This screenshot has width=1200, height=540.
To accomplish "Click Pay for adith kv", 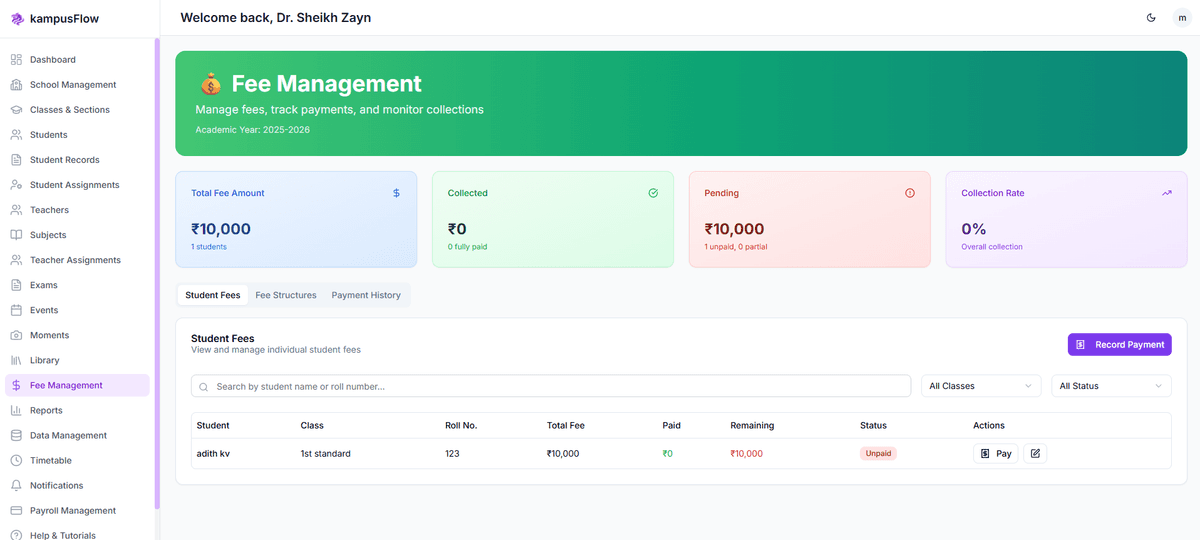I will pyautogui.click(x=996, y=453).
